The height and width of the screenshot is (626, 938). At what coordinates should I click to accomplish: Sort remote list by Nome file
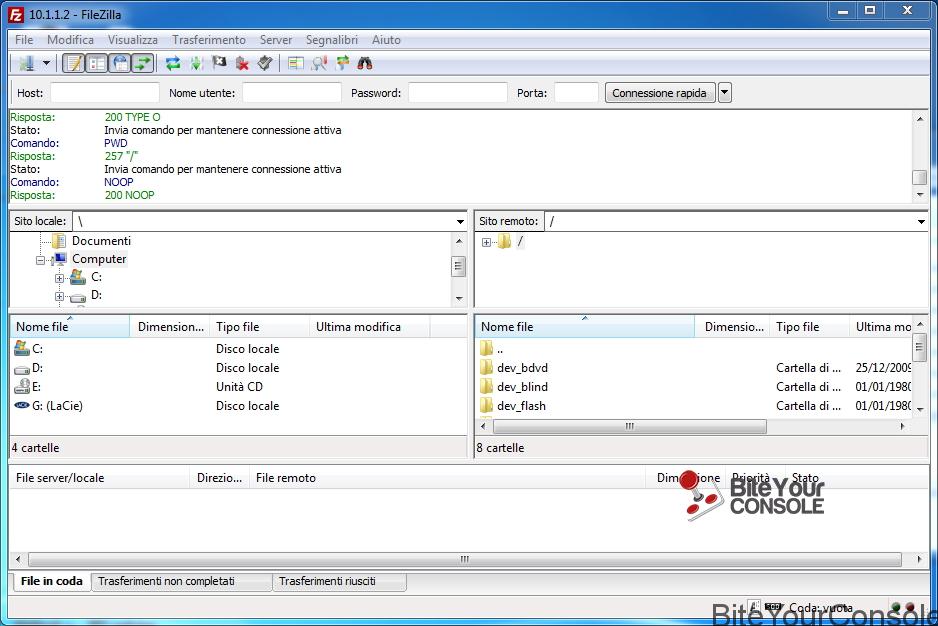pyautogui.click(x=584, y=327)
